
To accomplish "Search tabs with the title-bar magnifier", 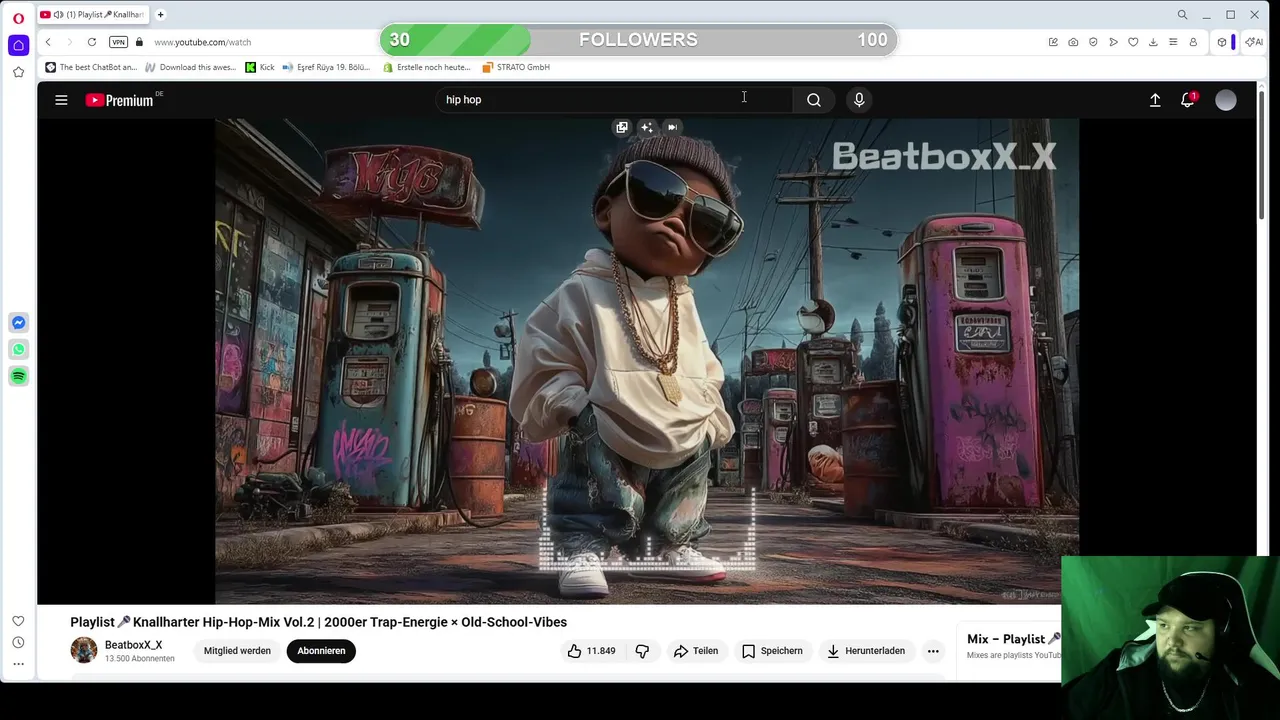I will coord(1182,15).
